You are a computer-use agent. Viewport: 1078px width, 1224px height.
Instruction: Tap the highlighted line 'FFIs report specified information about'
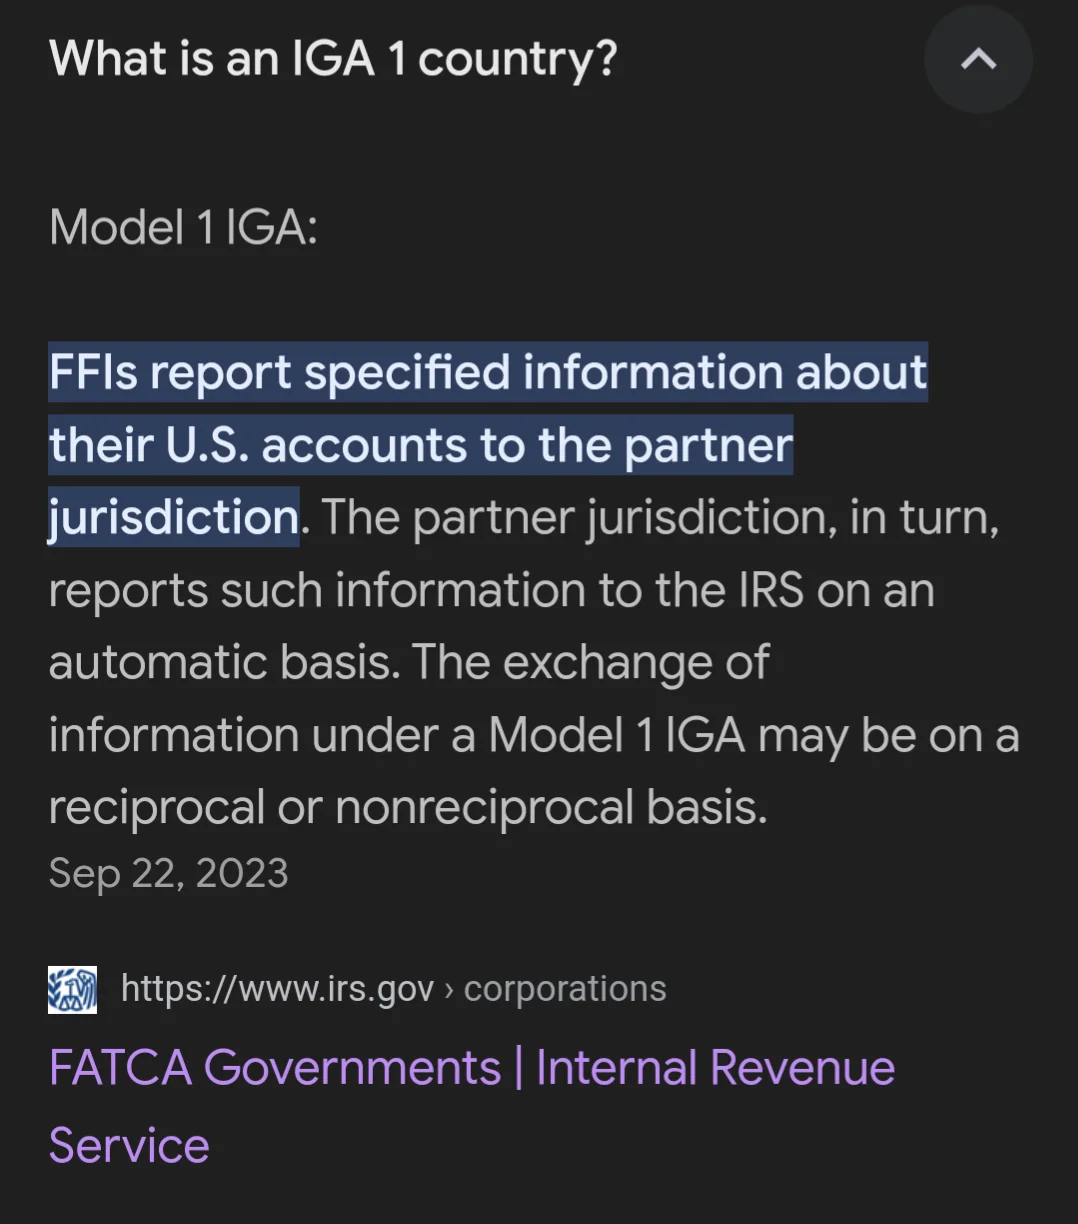488,372
